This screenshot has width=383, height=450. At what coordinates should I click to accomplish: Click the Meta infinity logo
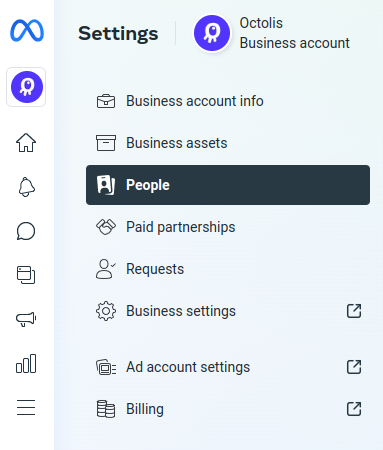tap(27, 31)
